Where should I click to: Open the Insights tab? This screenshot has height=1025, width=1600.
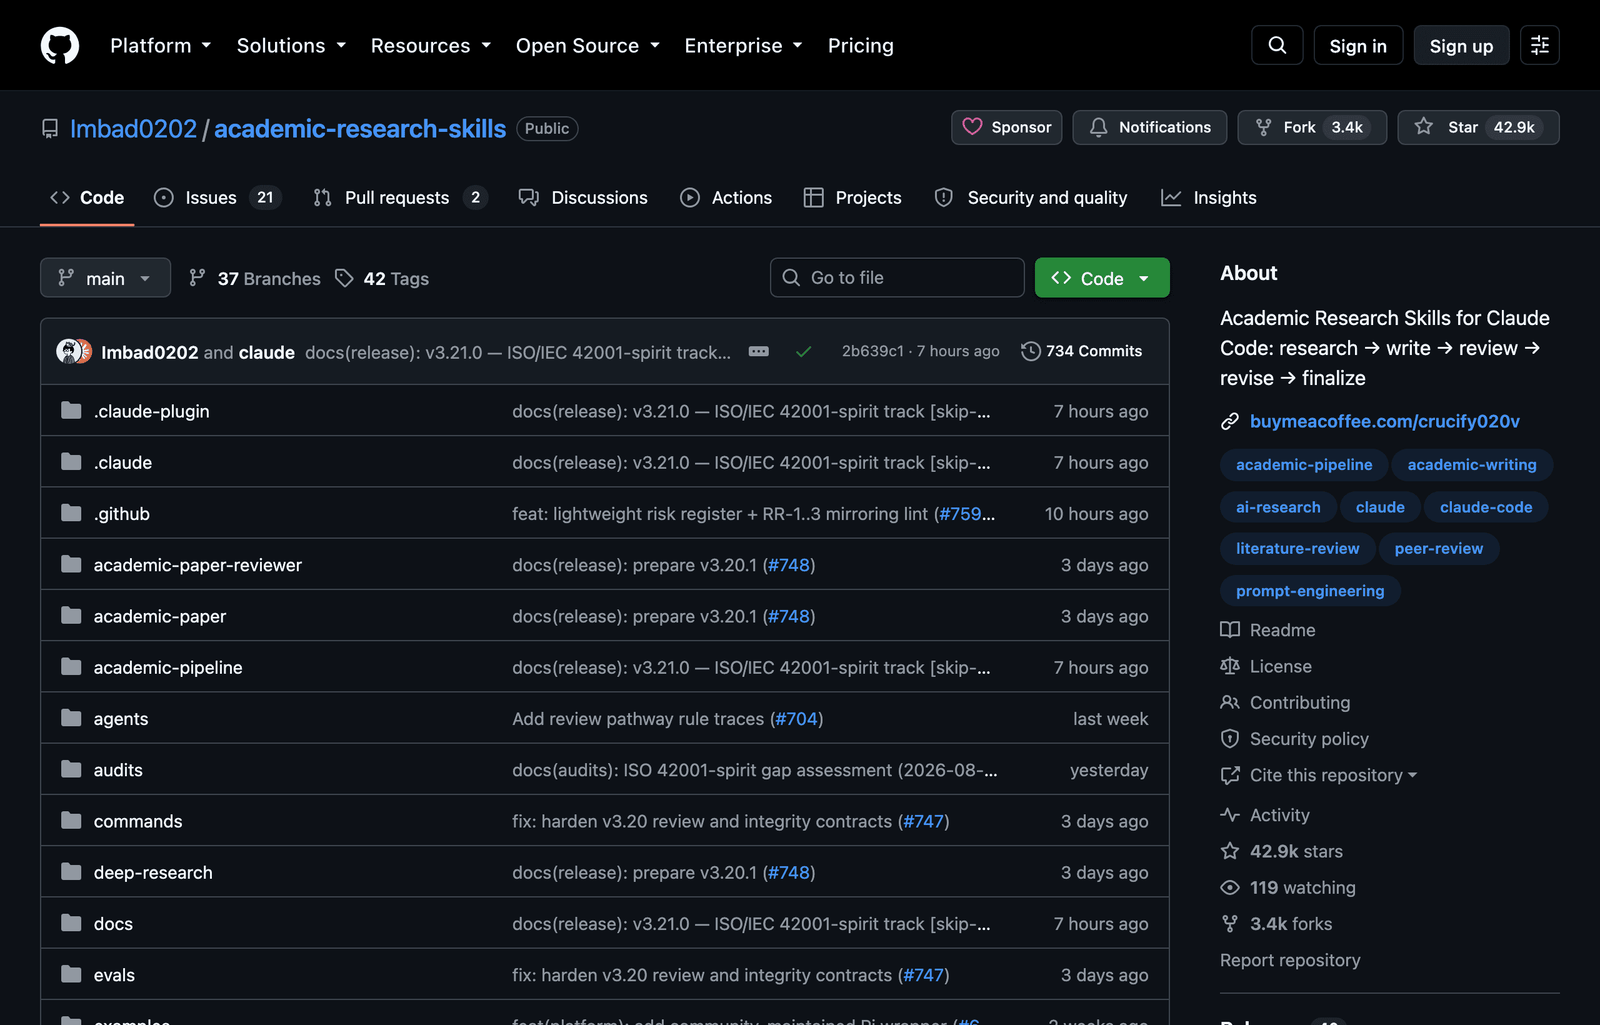click(x=1208, y=198)
